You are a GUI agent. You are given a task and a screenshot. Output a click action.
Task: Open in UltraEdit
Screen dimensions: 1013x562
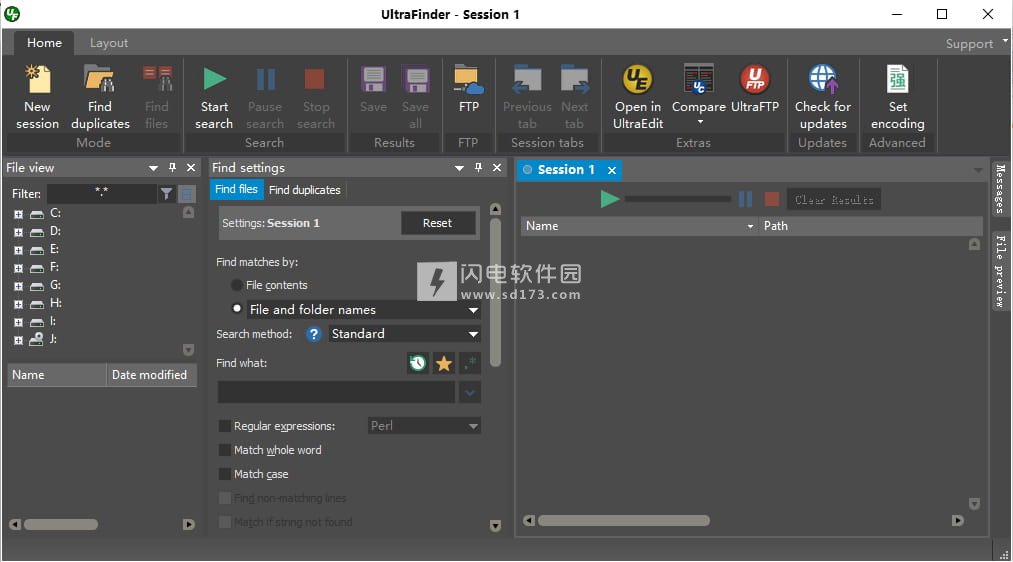[x=638, y=98]
